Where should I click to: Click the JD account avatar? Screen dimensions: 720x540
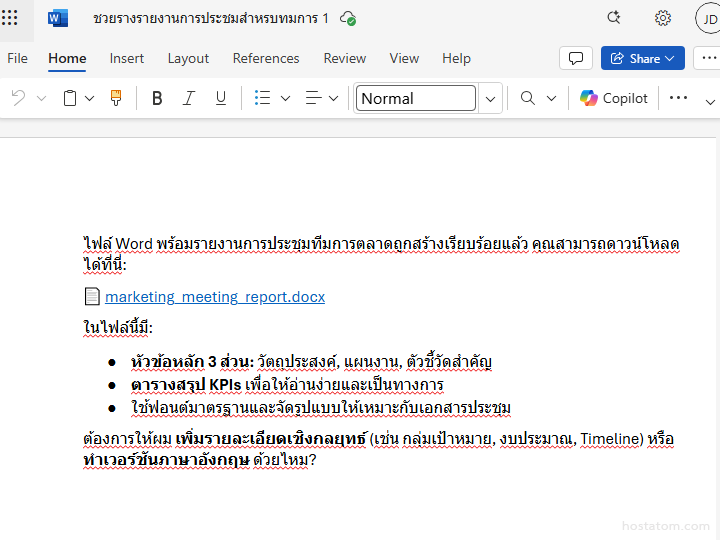[x=708, y=18]
